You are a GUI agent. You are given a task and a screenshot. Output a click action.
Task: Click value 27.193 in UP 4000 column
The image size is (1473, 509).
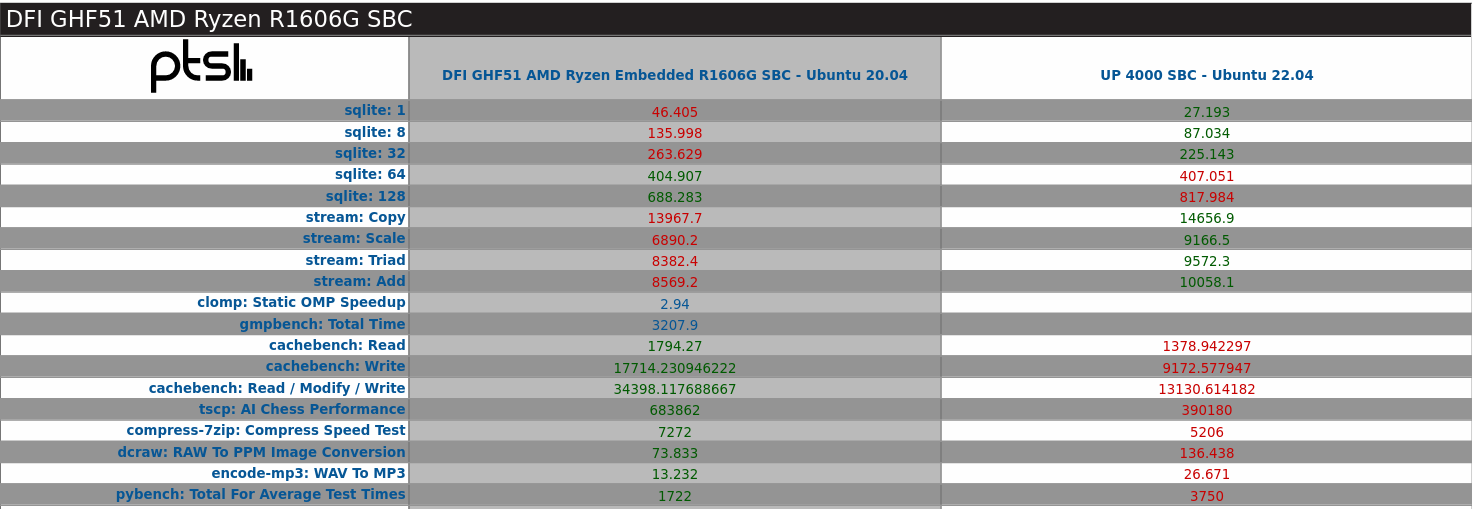click(1207, 112)
